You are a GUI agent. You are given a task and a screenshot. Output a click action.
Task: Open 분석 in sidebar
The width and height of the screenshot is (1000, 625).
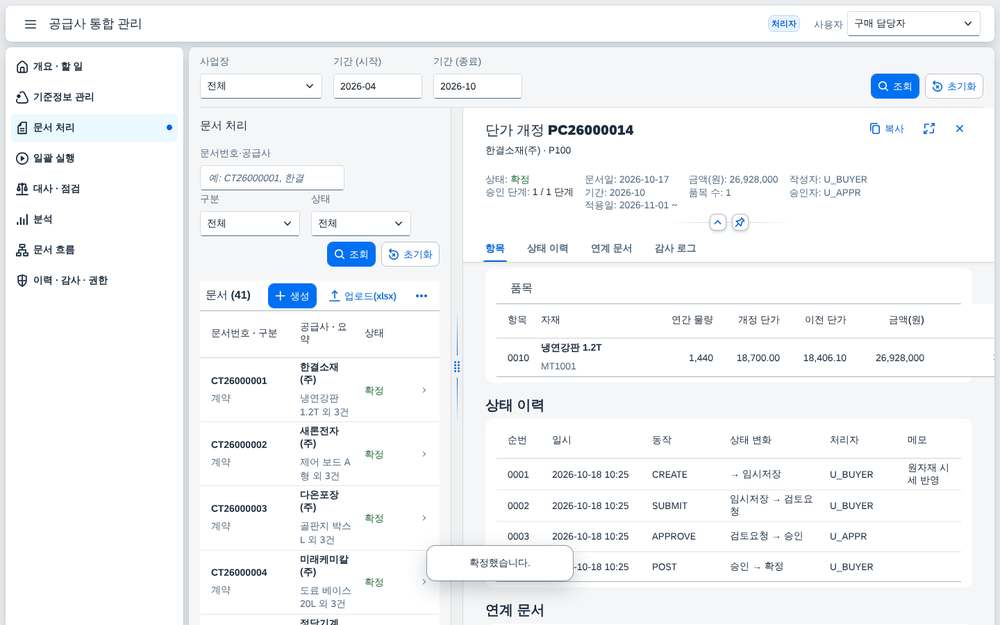pyautogui.click(x=94, y=219)
